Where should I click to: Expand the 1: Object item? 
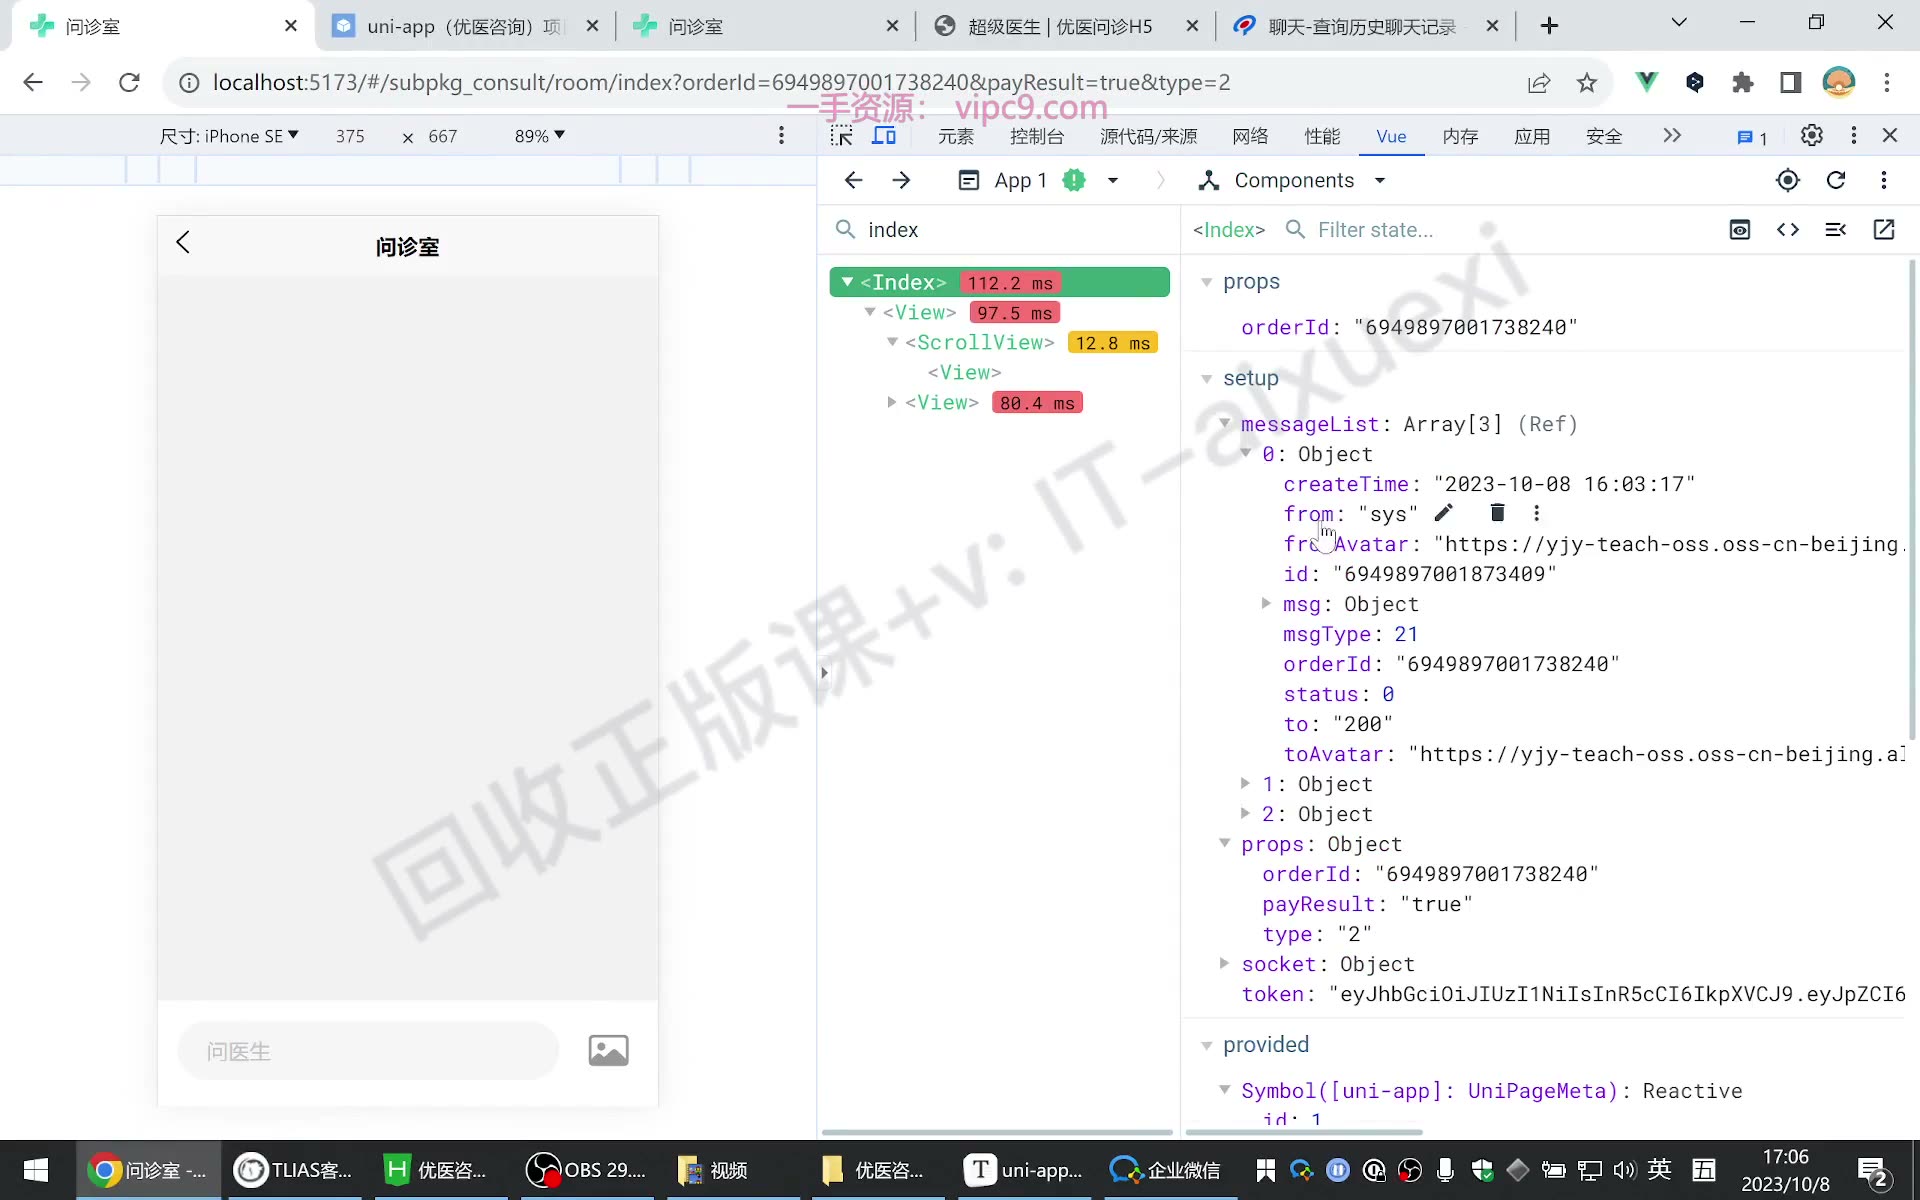tap(1245, 783)
